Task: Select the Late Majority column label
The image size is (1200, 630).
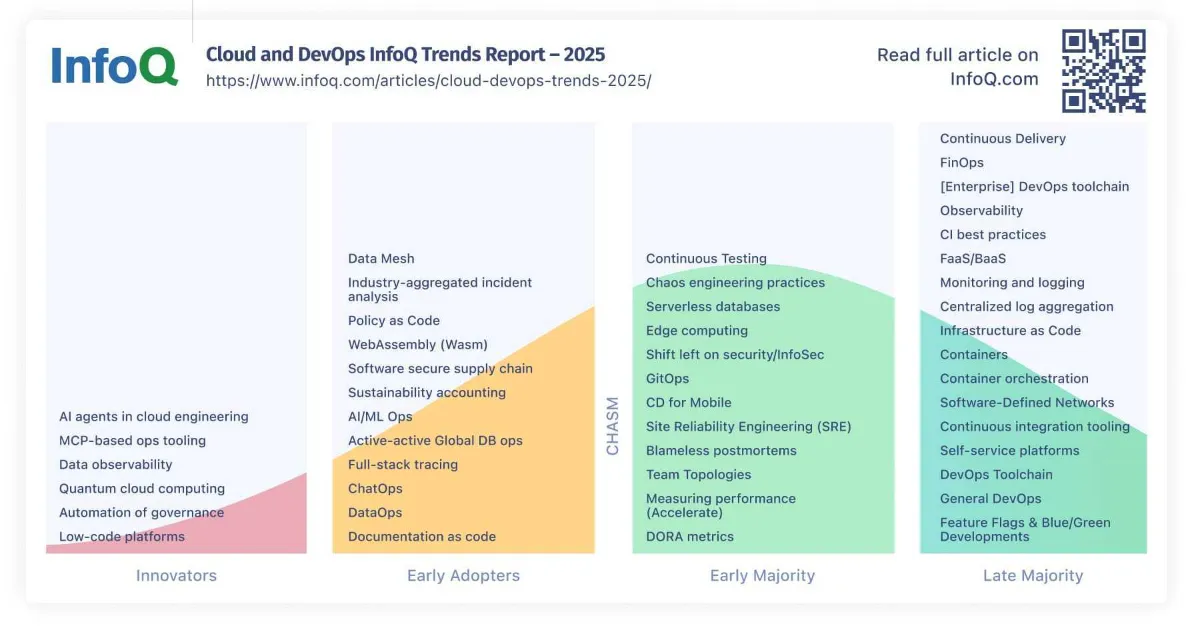Action: tap(1033, 575)
